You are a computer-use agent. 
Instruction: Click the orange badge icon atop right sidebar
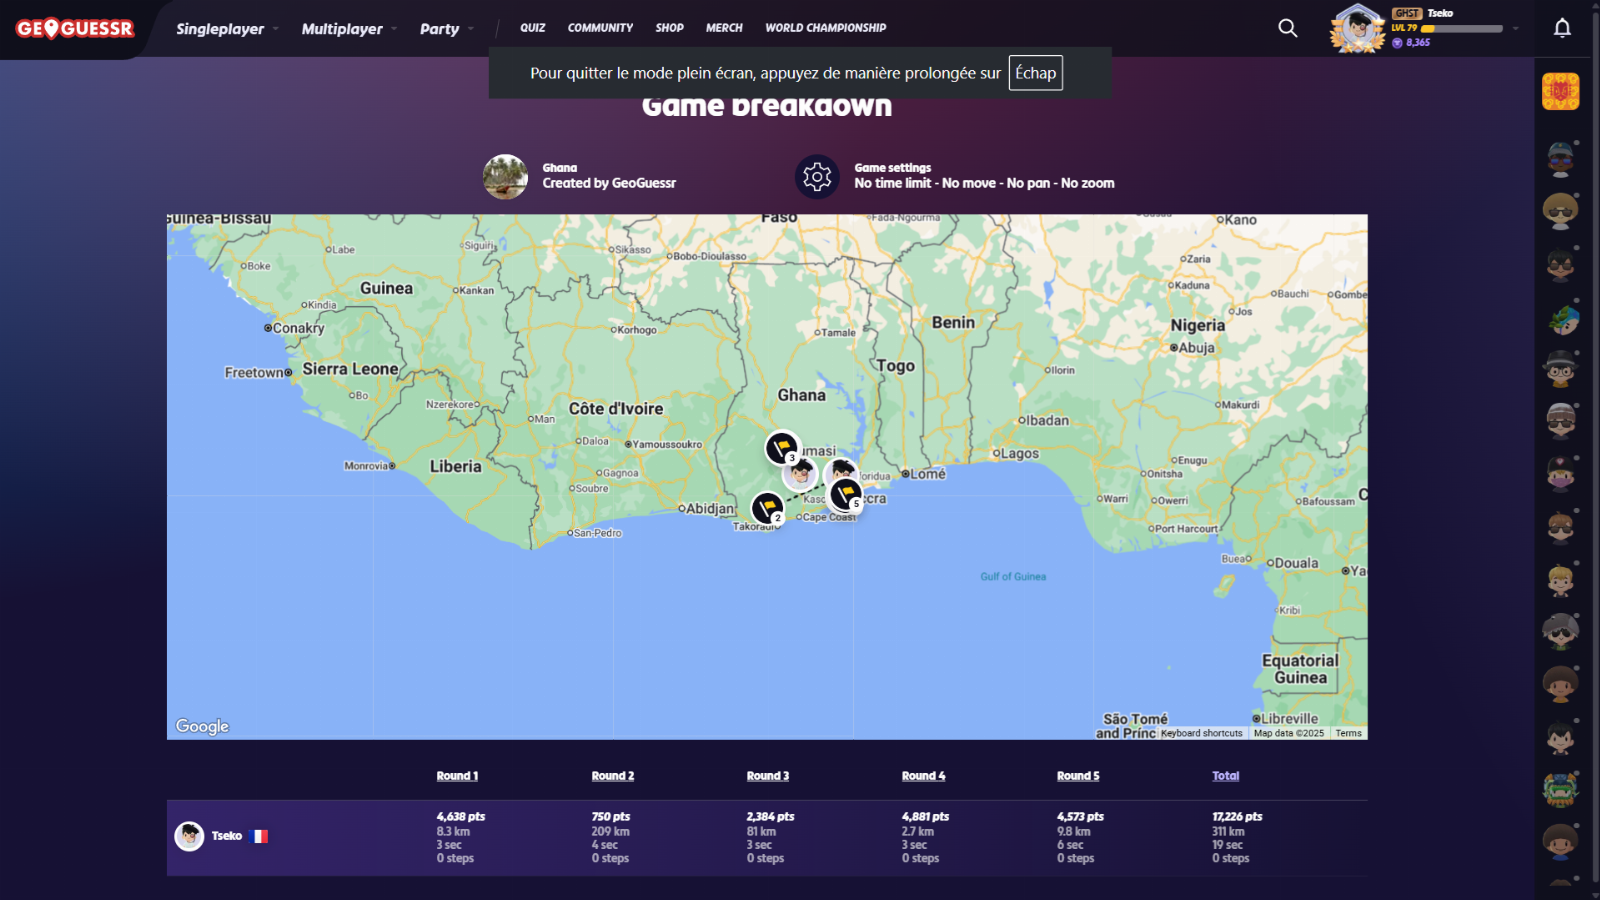[1560, 92]
